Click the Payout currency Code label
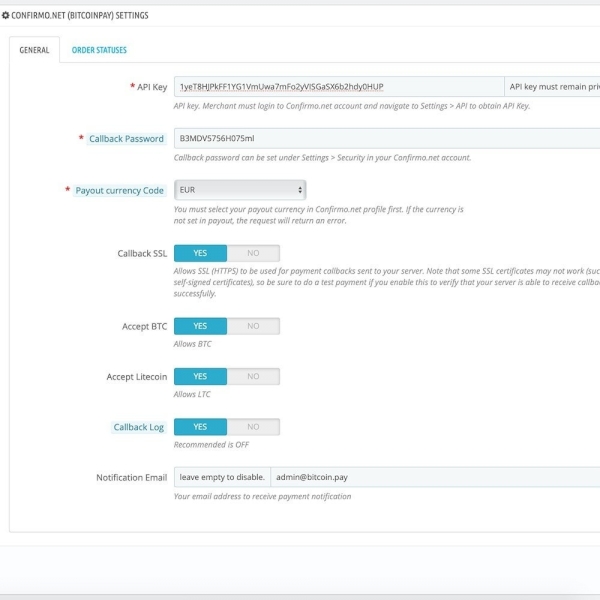The height and width of the screenshot is (600, 600). pyautogui.click(x=119, y=191)
